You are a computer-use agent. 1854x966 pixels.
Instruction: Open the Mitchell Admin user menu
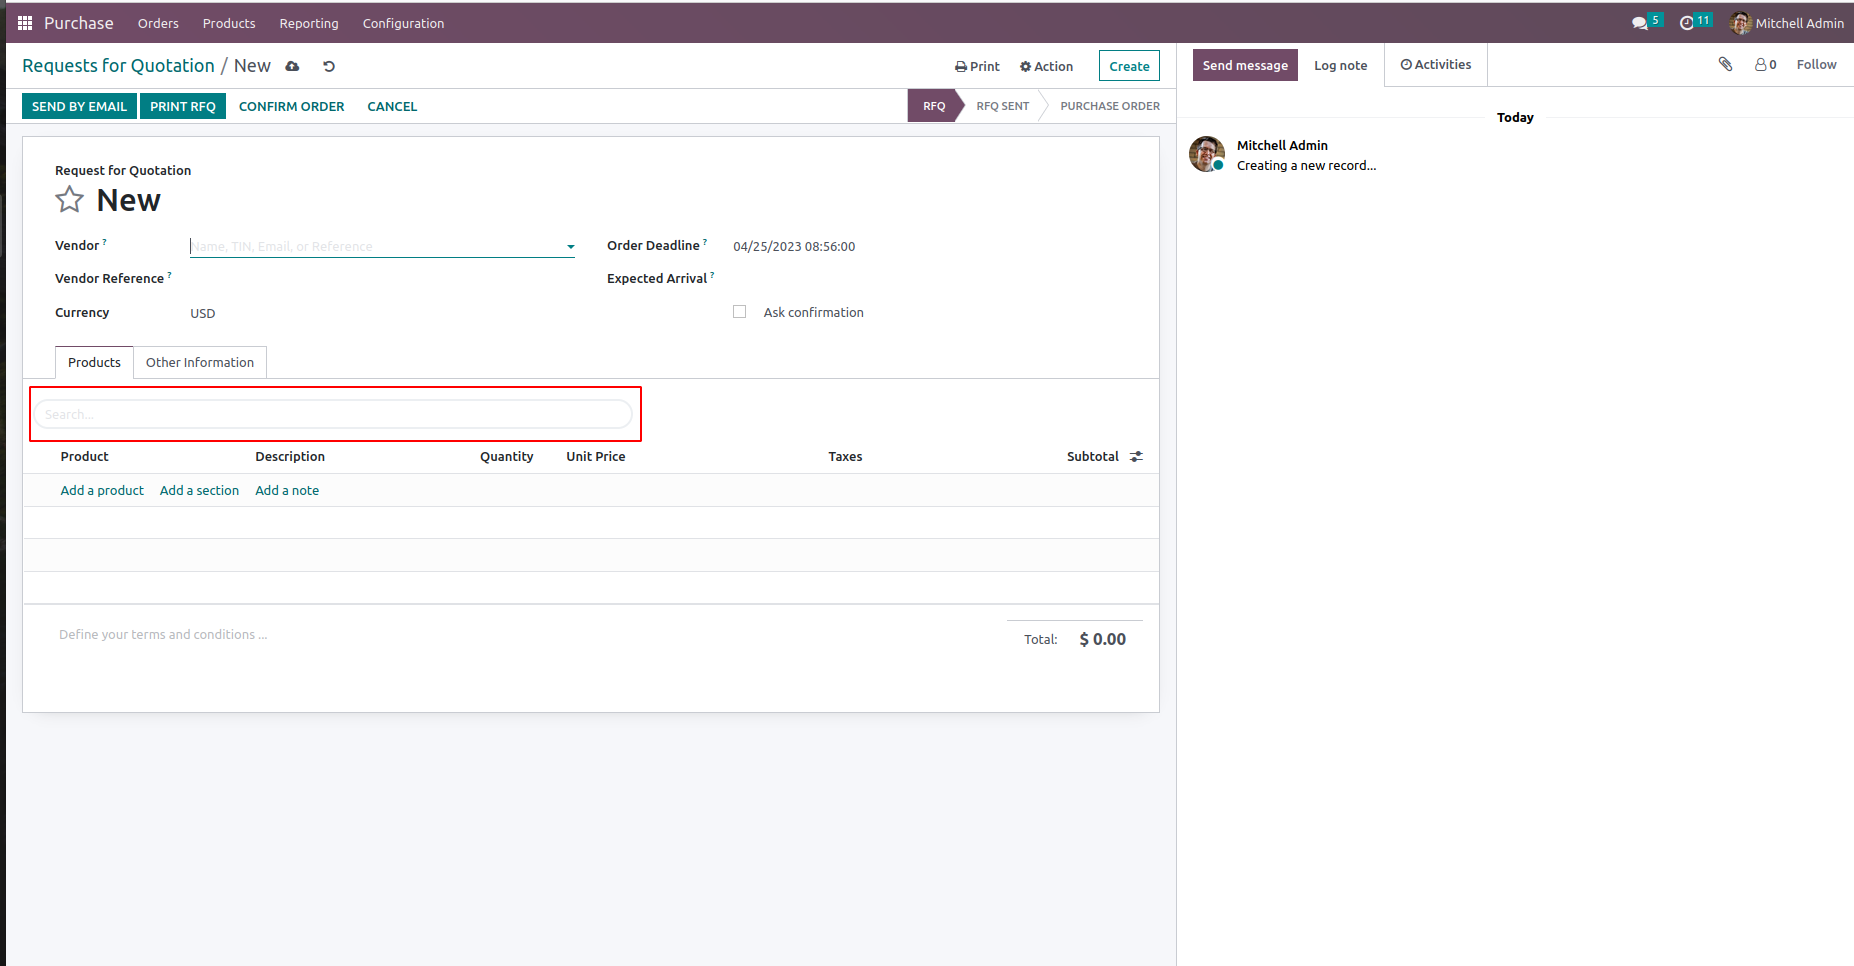click(x=1788, y=23)
